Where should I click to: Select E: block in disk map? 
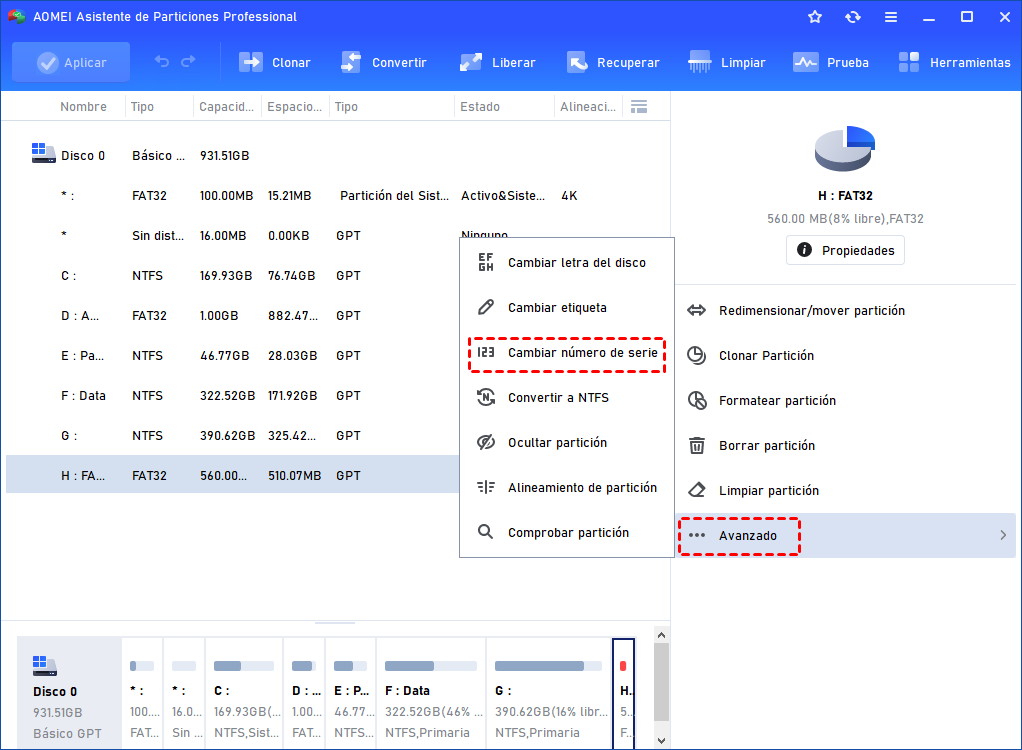coord(351,693)
